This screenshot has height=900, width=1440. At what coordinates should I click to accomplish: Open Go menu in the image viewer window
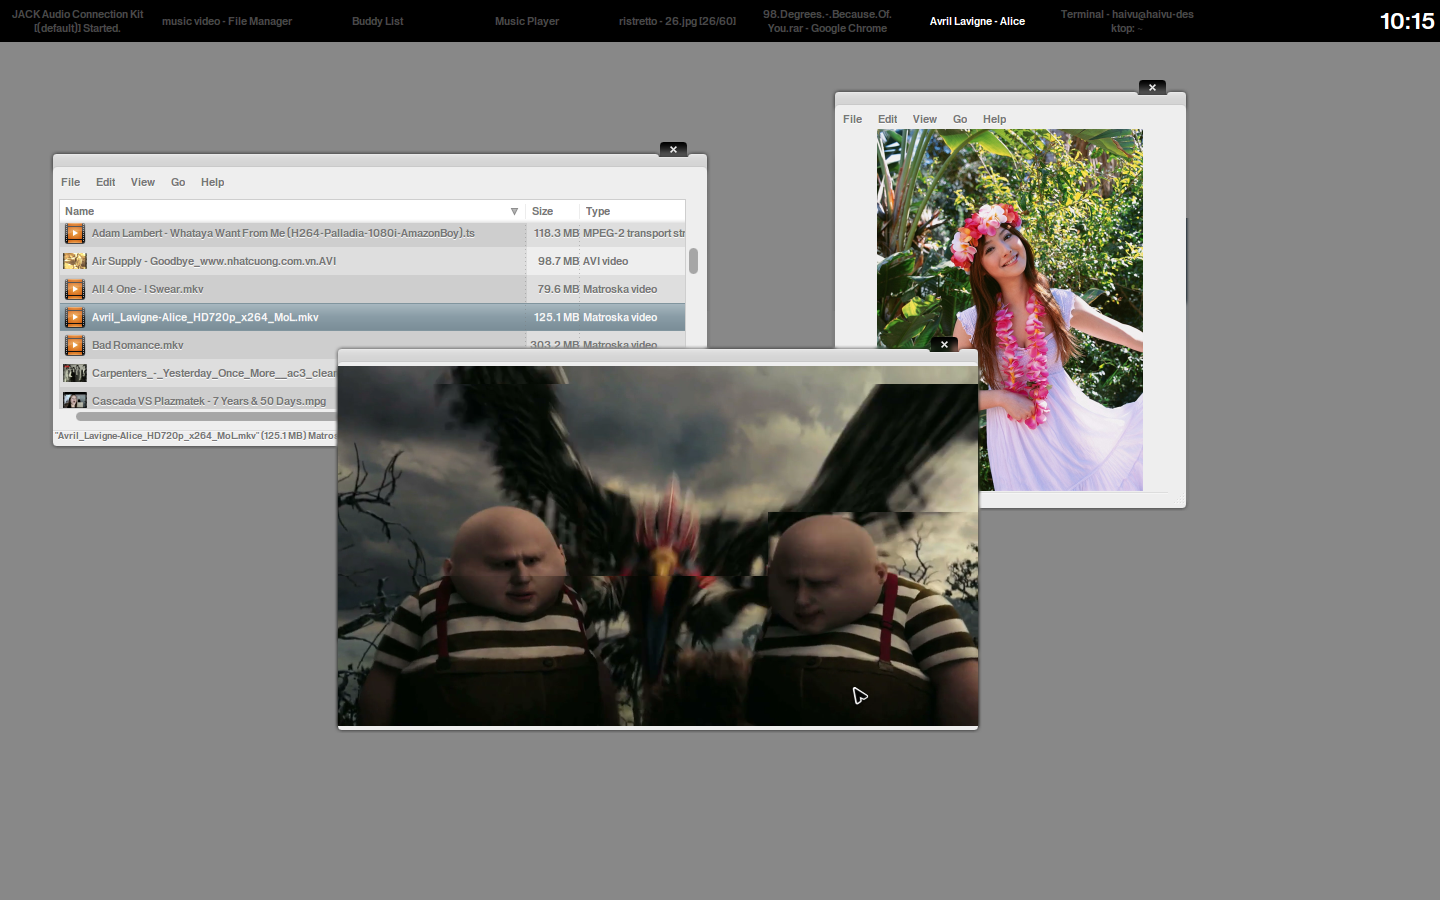click(960, 119)
